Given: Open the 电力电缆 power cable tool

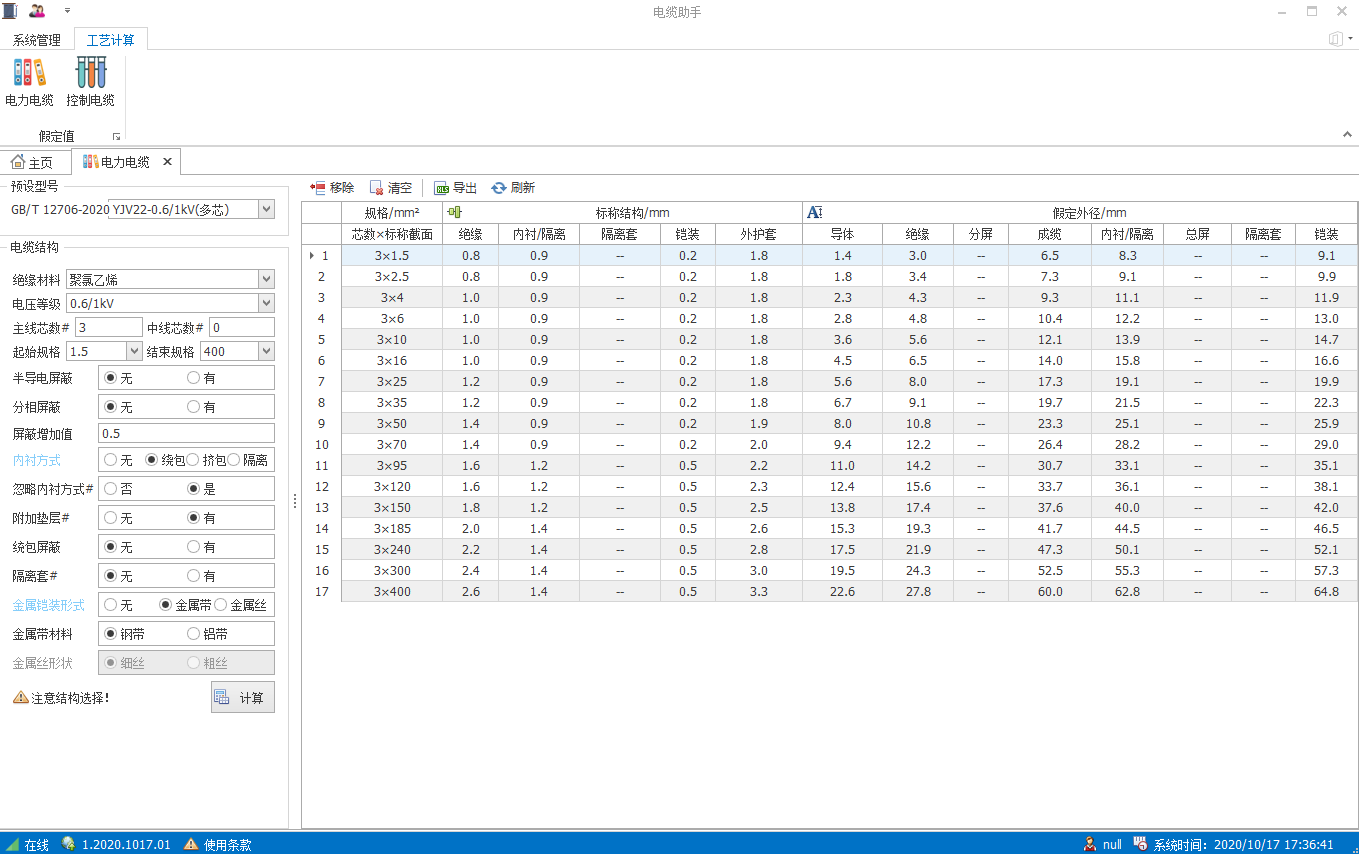Looking at the screenshot, I should [x=29, y=82].
